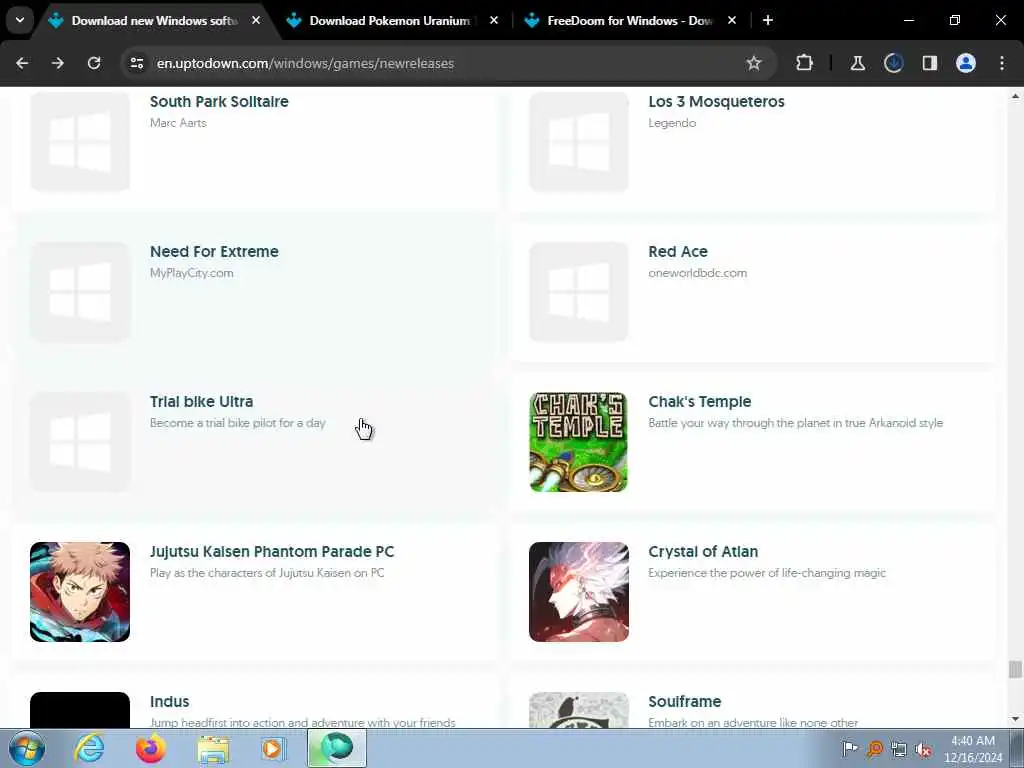The height and width of the screenshot is (768, 1024).
Task: Open South Park Solitaire game link
Action: [x=219, y=102]
